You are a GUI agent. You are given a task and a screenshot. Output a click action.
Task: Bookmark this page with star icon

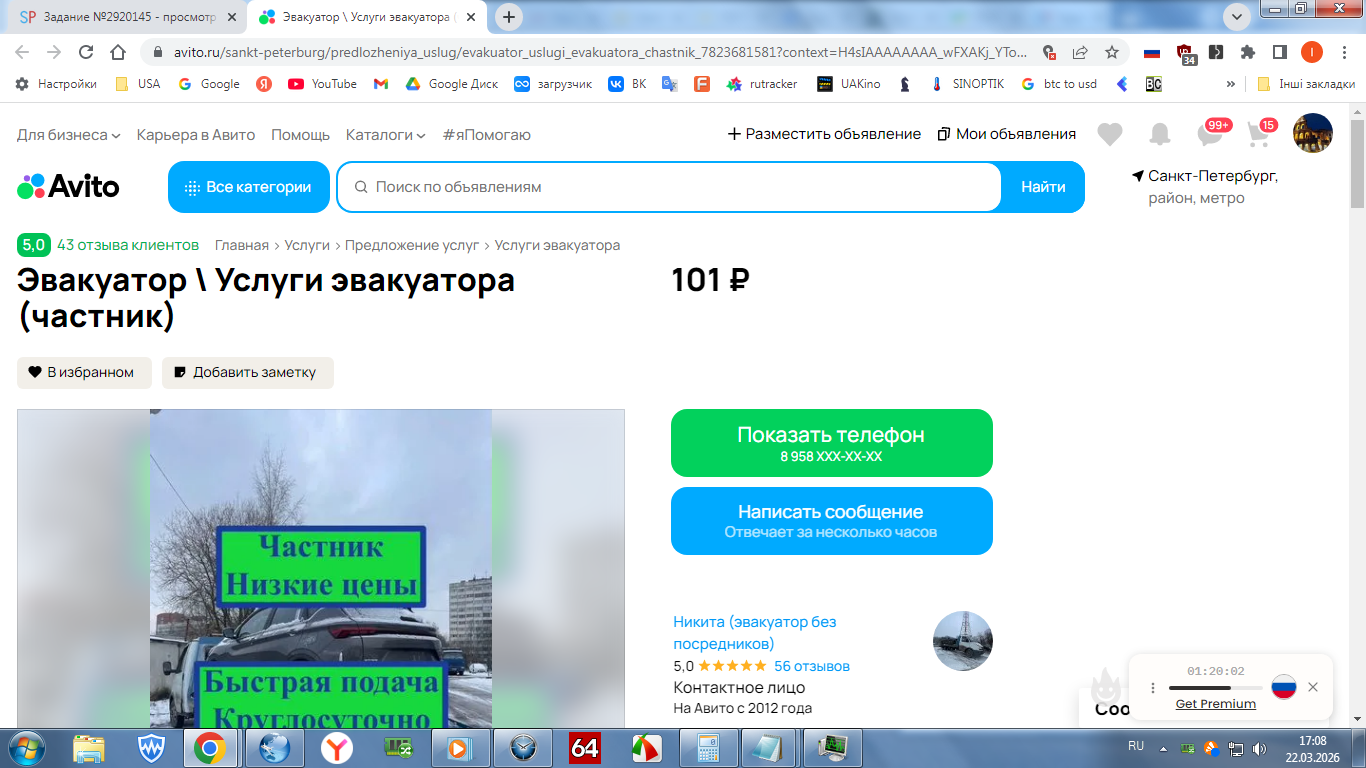point(1111,52)
